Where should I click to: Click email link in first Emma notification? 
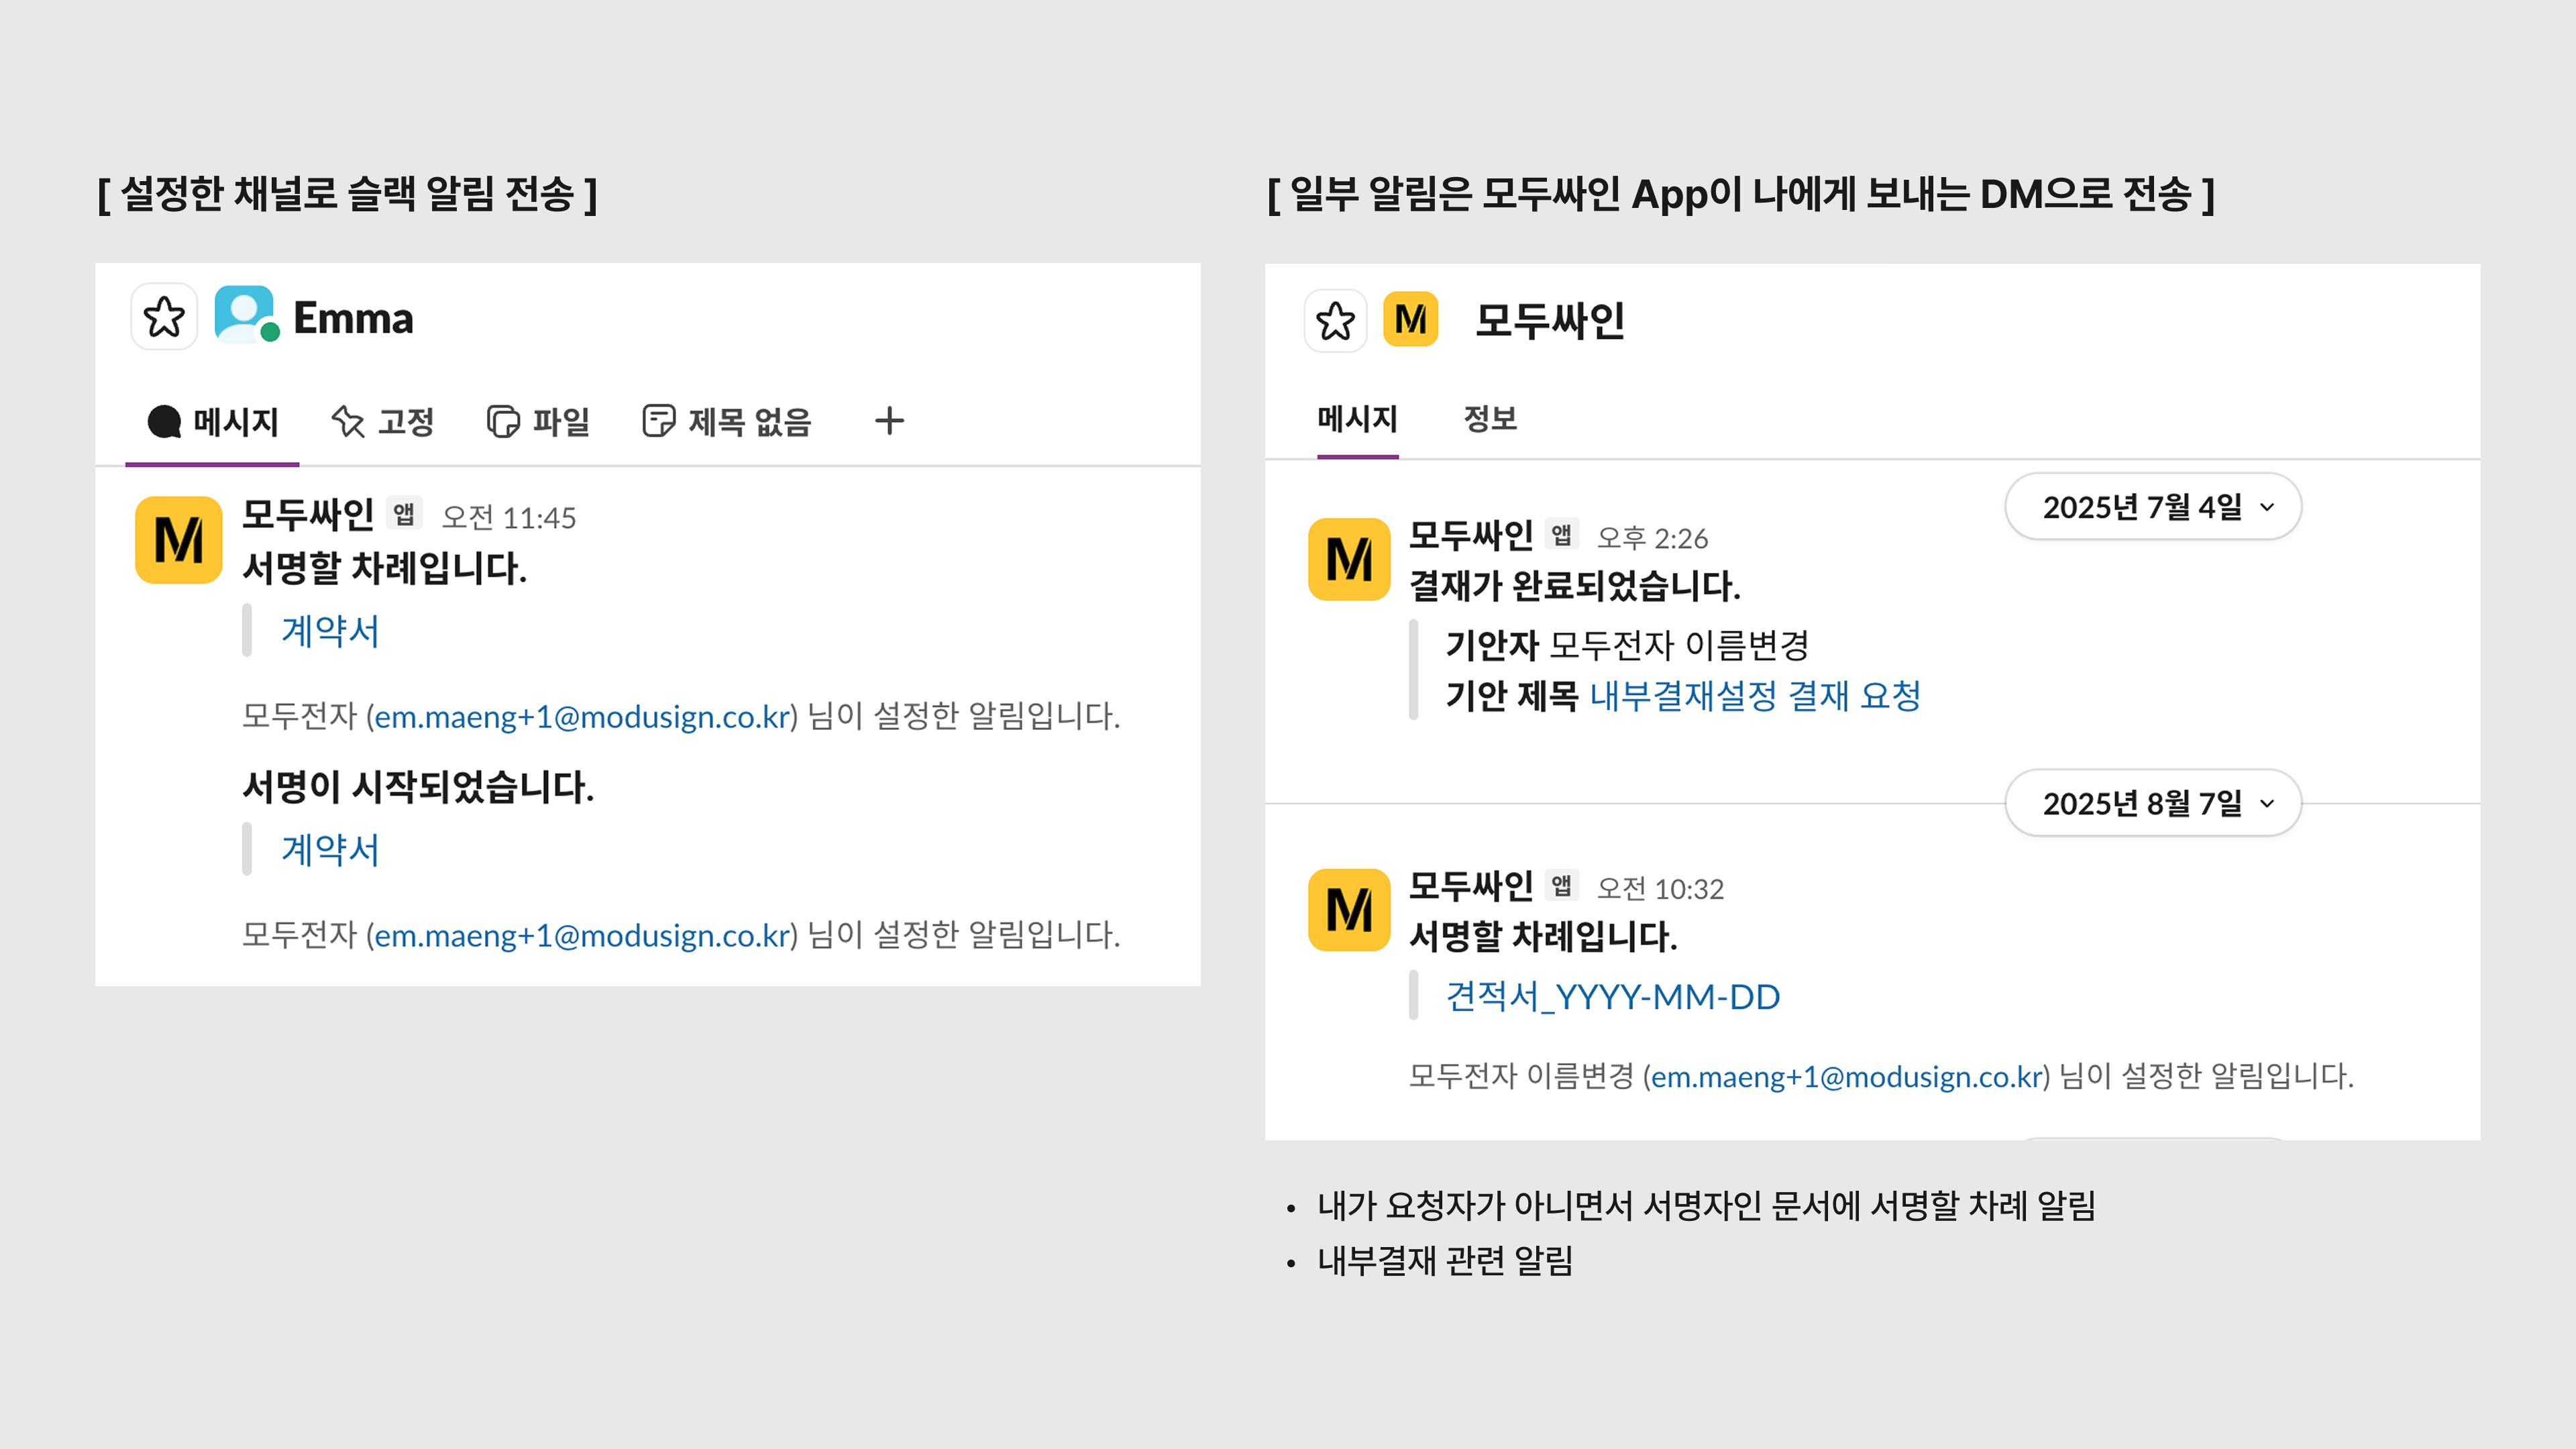click(x=582, y=717)
